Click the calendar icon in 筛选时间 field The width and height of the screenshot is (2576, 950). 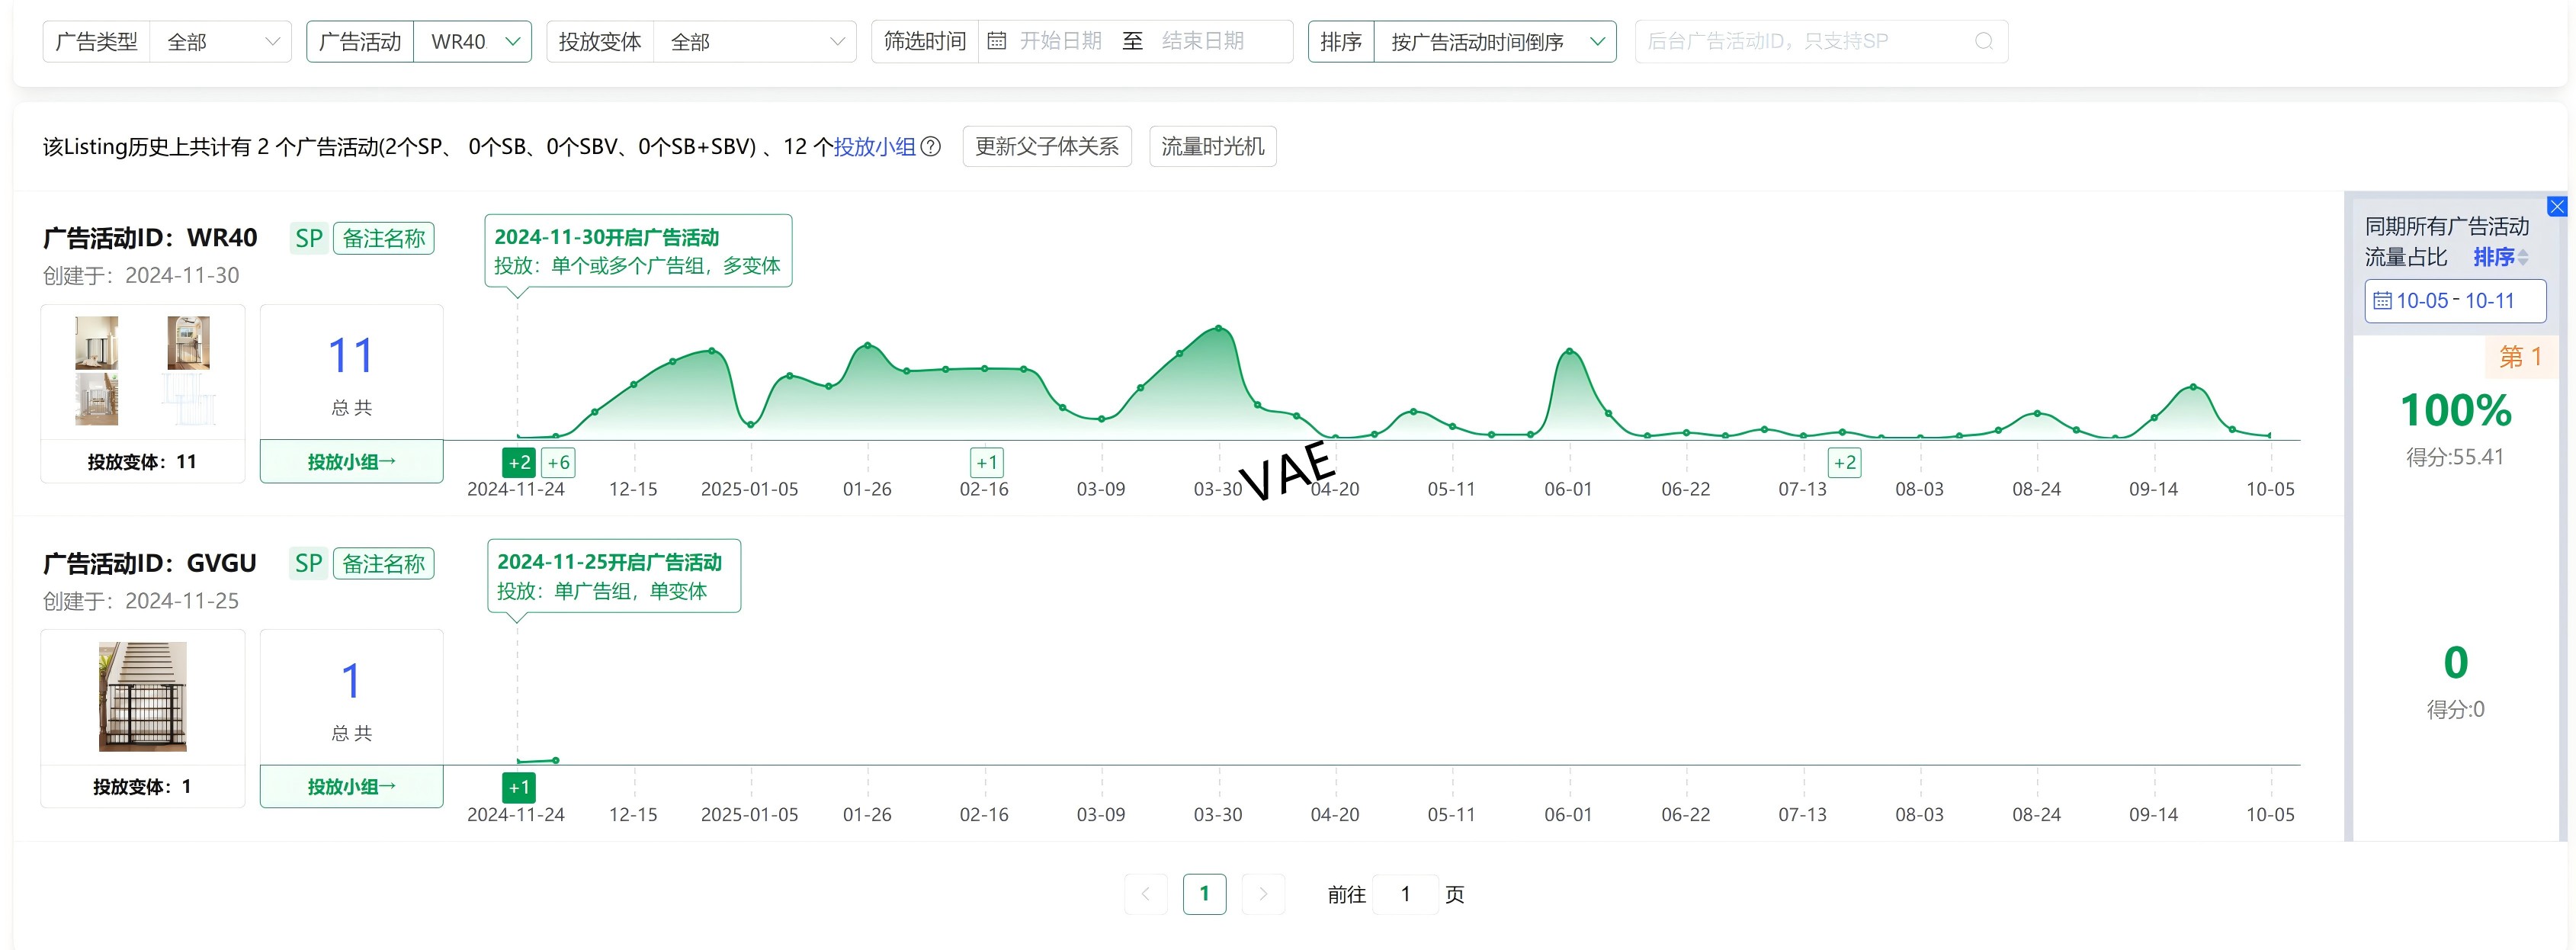tap(996, 42)
